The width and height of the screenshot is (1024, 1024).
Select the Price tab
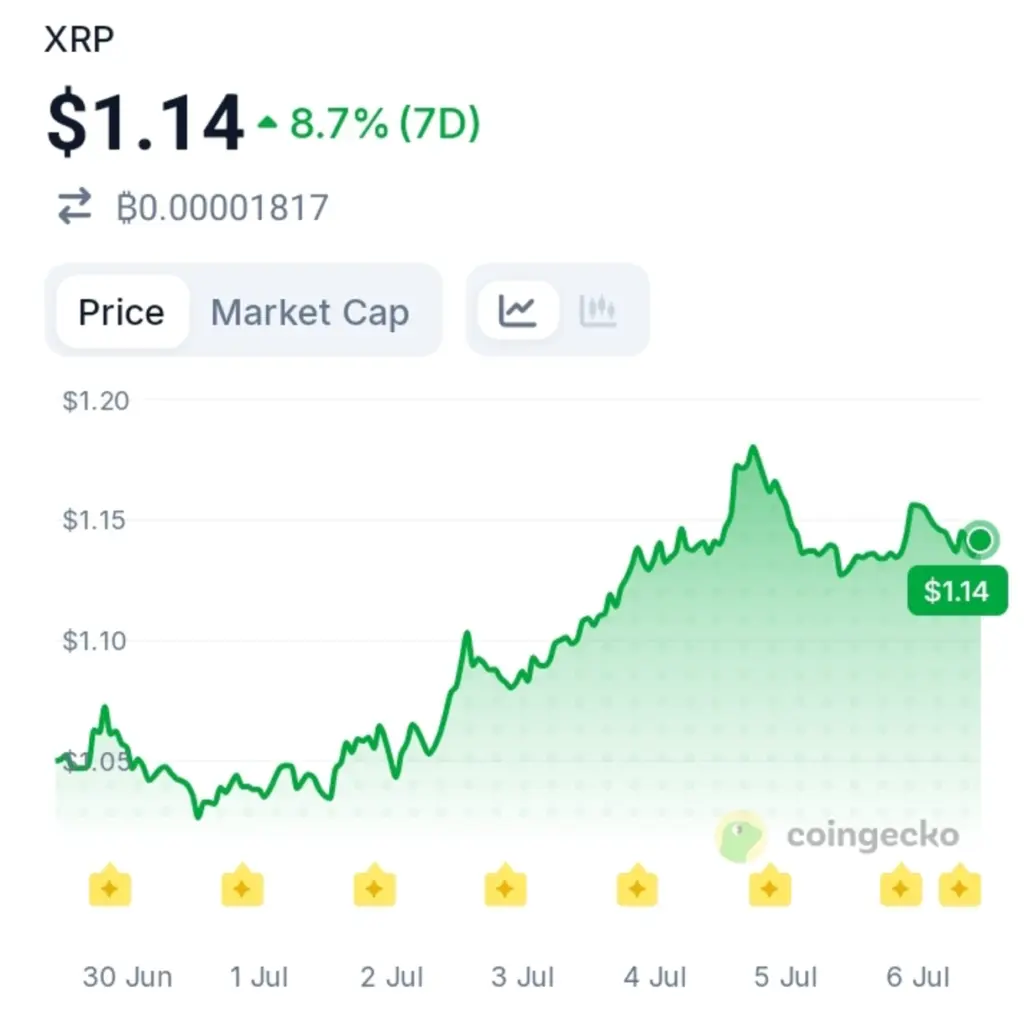click(122, 312)
